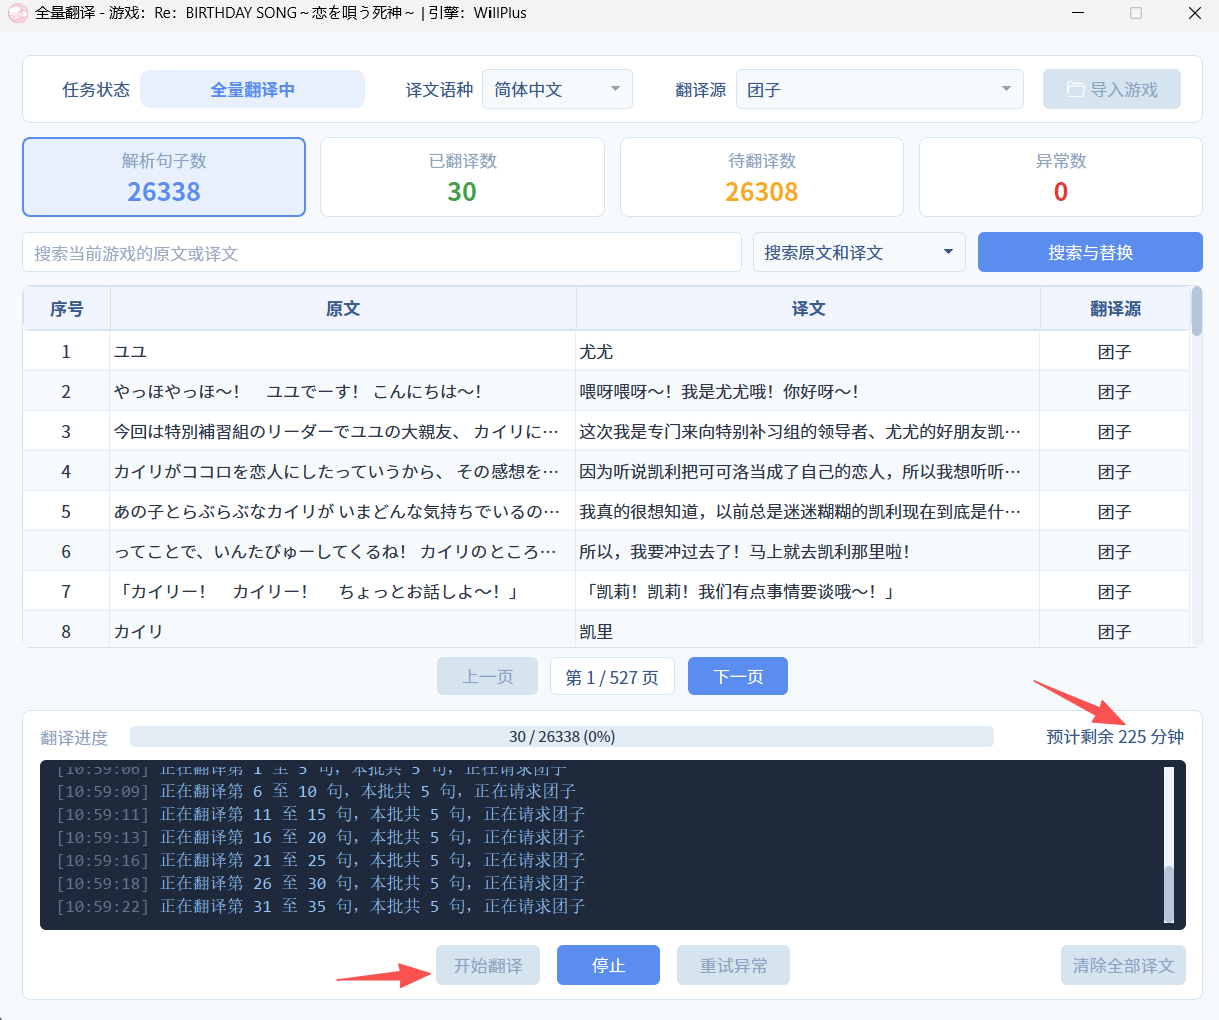
Task: Select row 6 source starting ってことで
Action: 343,551
